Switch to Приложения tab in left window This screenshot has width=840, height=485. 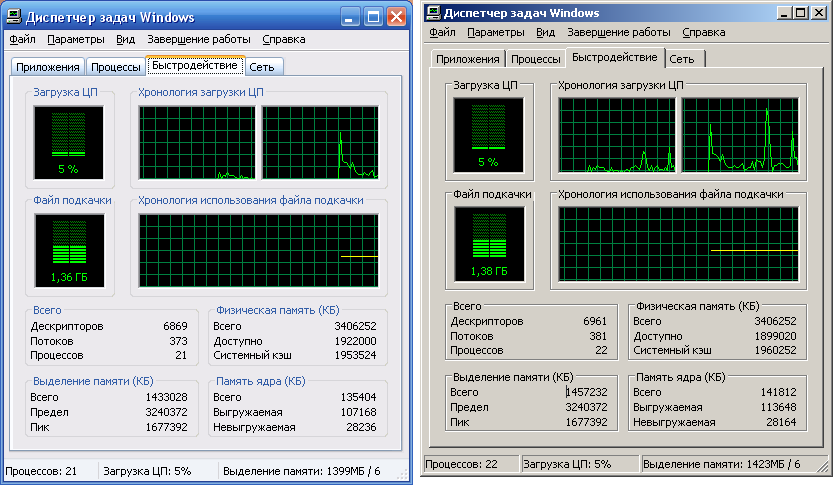point(48,67)
